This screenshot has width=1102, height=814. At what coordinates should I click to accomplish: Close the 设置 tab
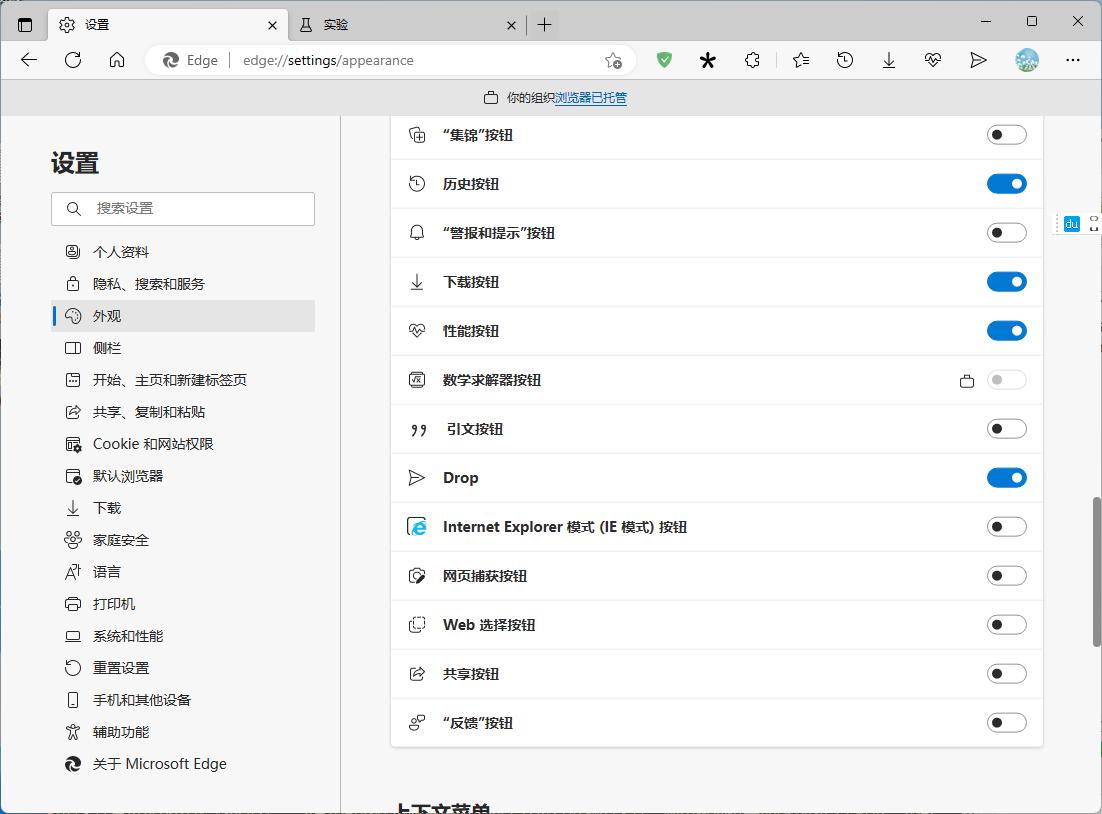point(273,25)
